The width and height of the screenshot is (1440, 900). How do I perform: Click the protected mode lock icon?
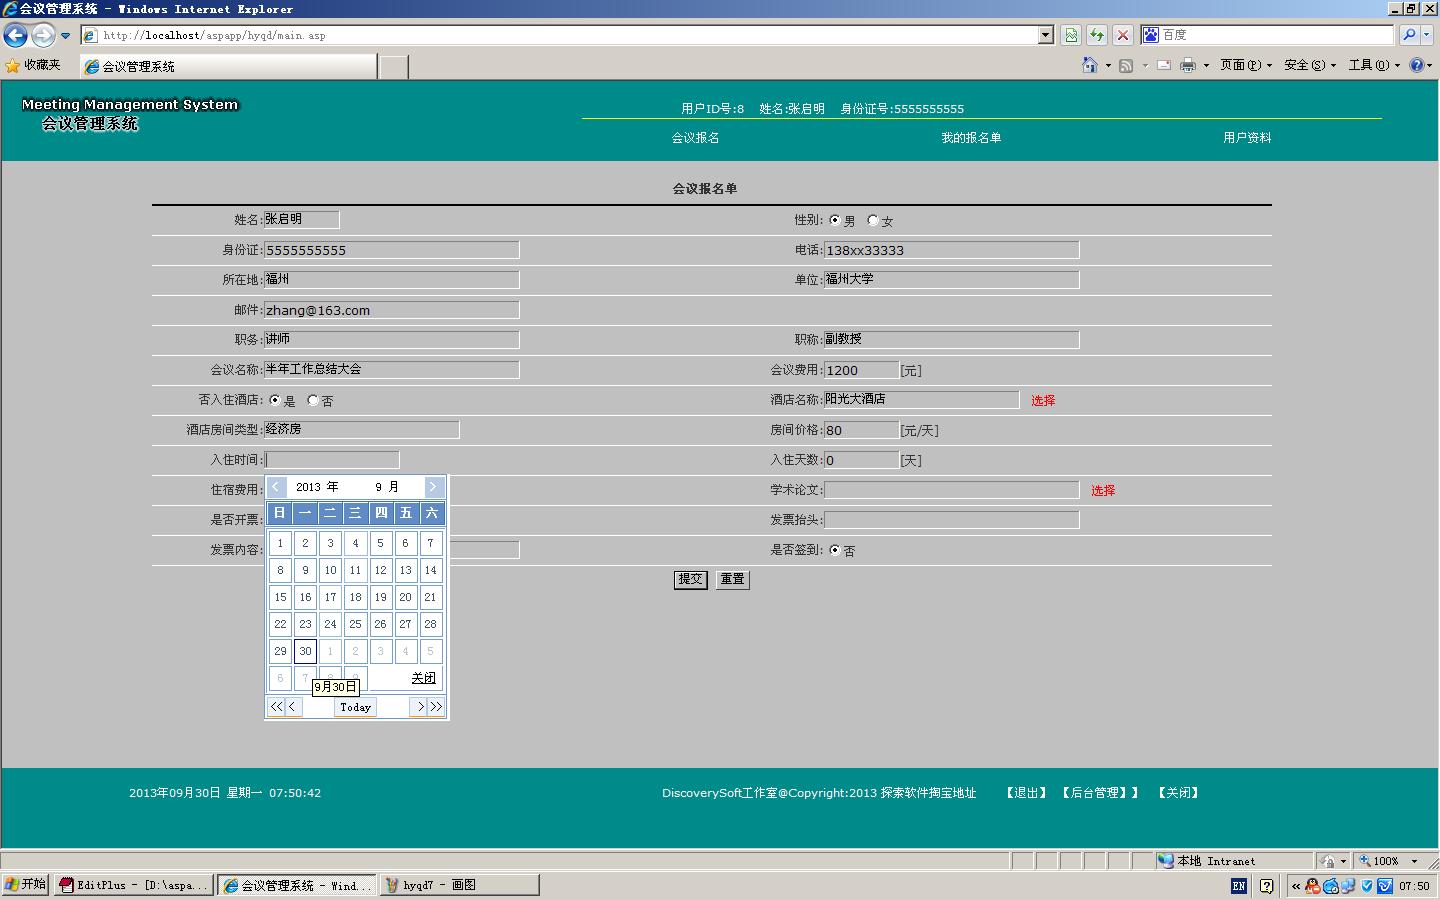1327,861
